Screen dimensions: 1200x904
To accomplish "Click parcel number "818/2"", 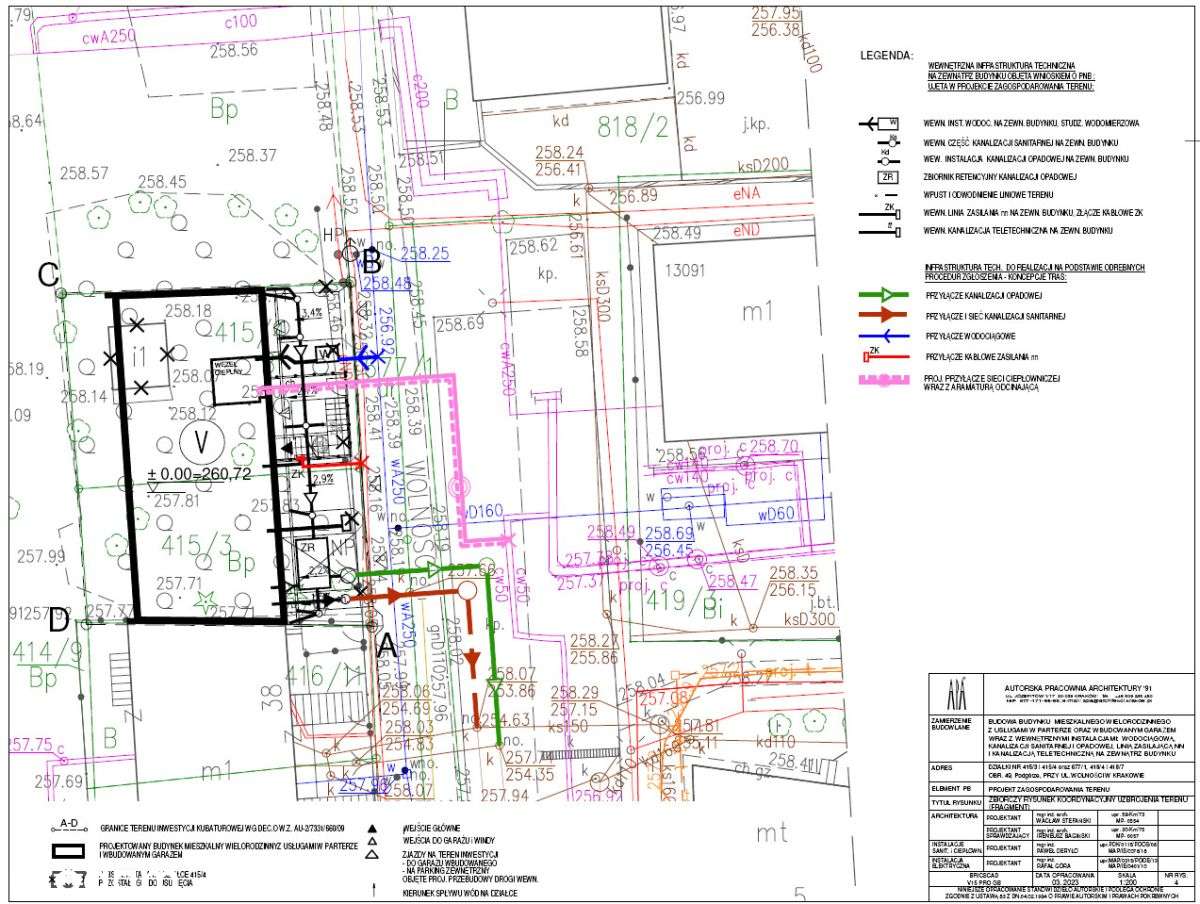I will (x=631, y=126).
